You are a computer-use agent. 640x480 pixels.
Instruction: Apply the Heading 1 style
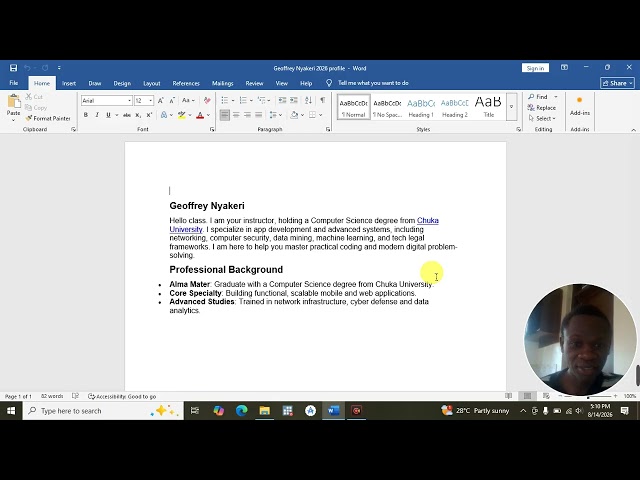point(421,107)
